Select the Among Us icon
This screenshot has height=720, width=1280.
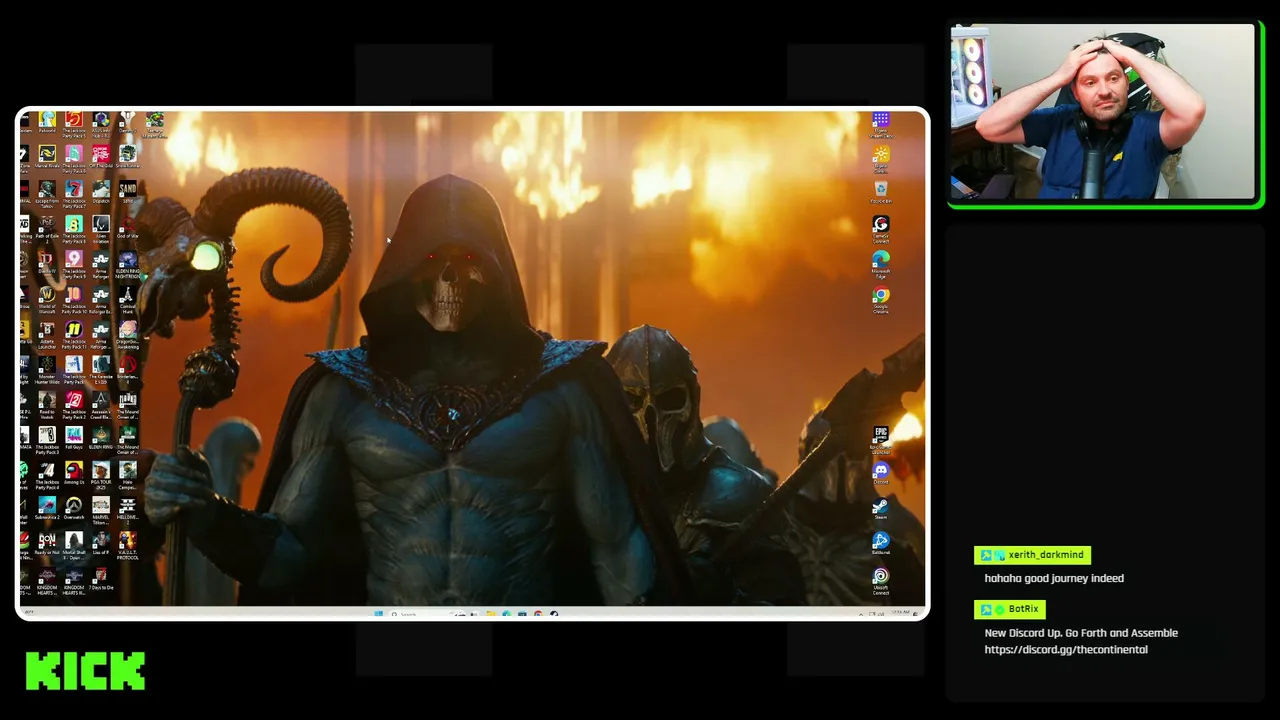pos(74,475)
